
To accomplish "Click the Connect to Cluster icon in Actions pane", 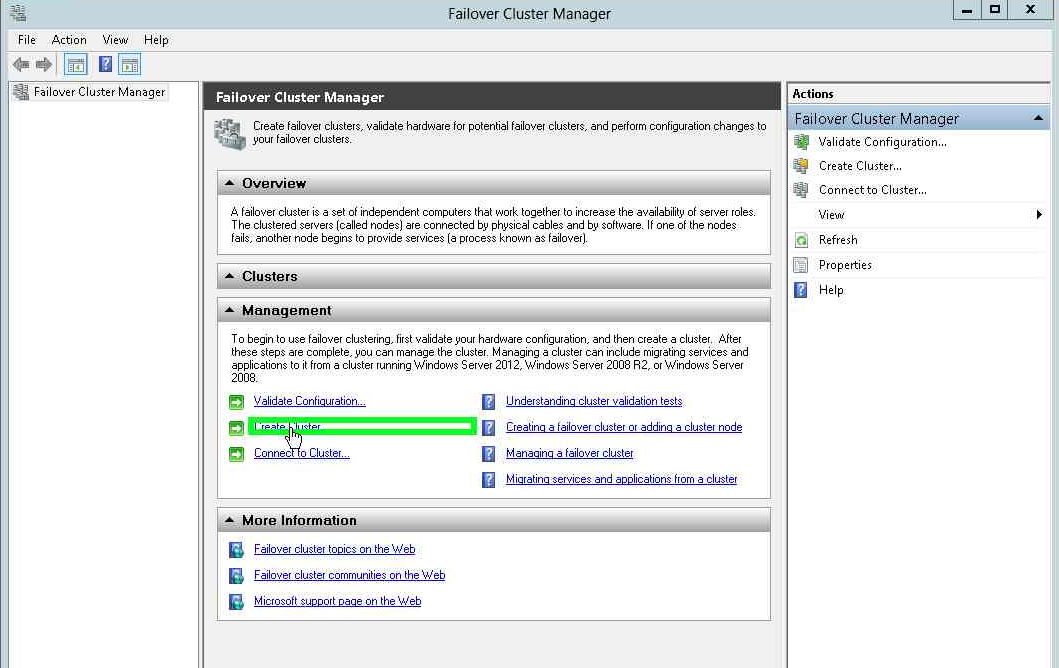I will [x=801, y=190].
